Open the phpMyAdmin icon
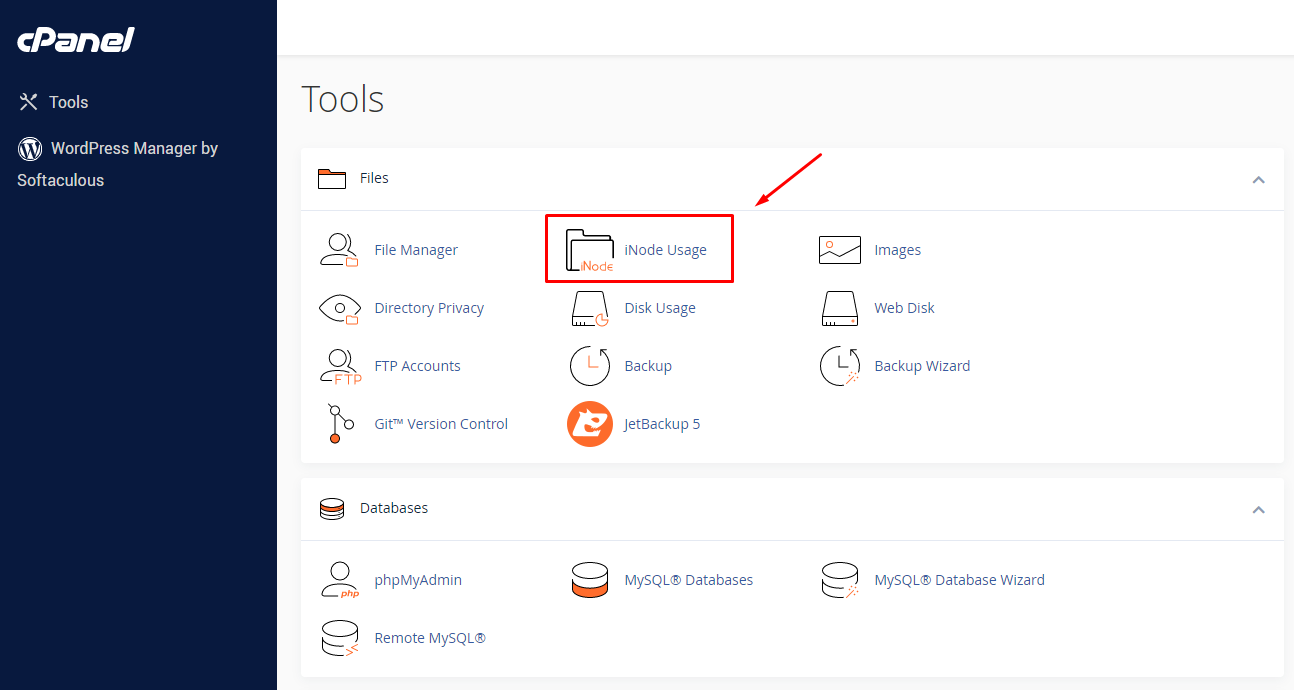The image size is (1294, 690). click(339, 580)
